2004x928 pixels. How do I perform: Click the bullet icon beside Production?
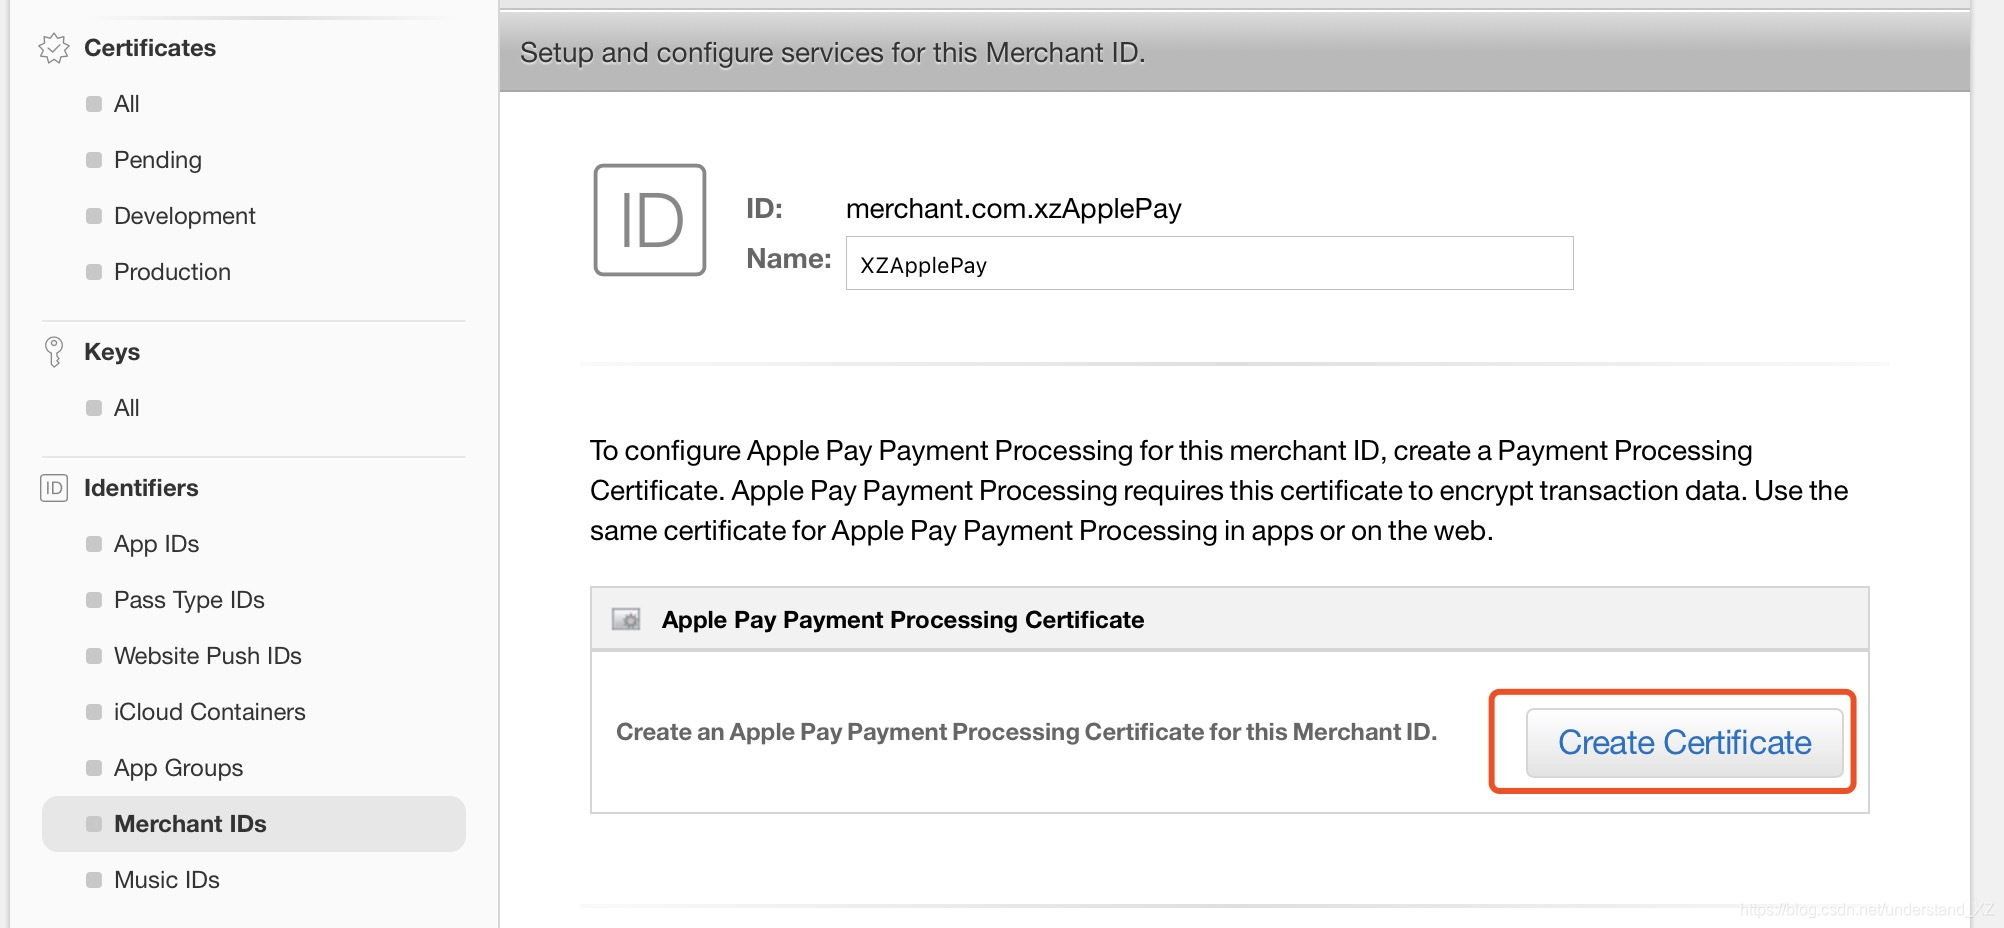(x=94, y=272)
